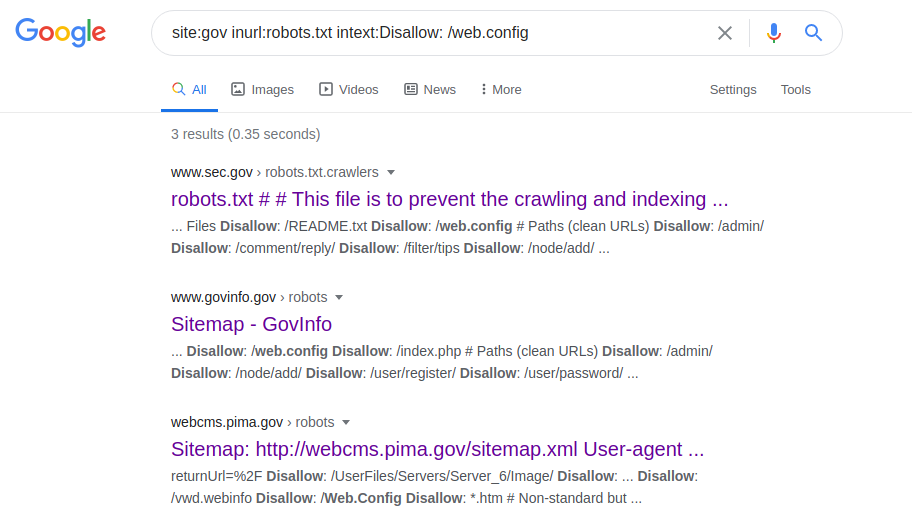Switch to the Images tab

(262, 90)
